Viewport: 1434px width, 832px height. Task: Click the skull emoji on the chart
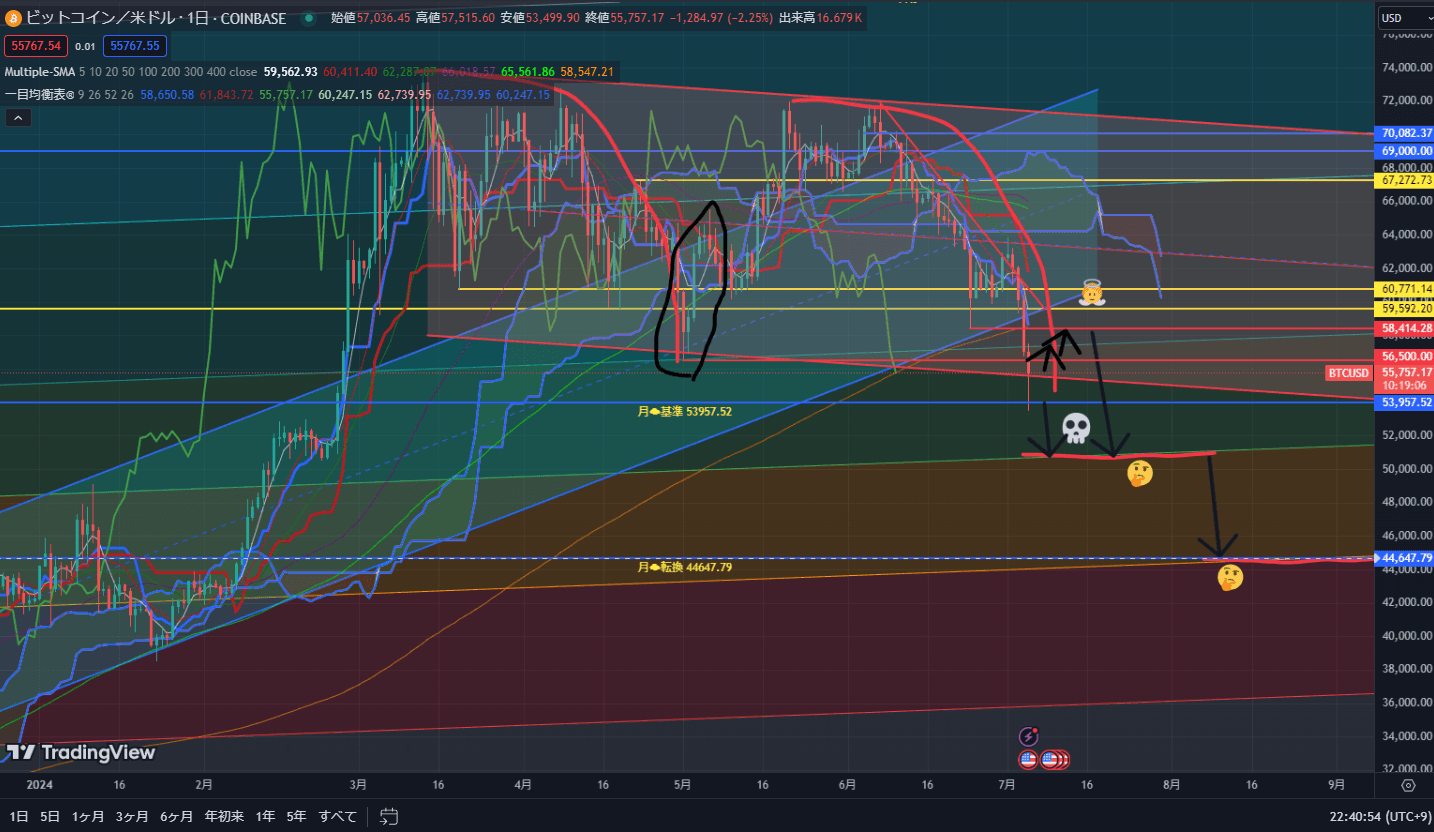coord(1075,429)
